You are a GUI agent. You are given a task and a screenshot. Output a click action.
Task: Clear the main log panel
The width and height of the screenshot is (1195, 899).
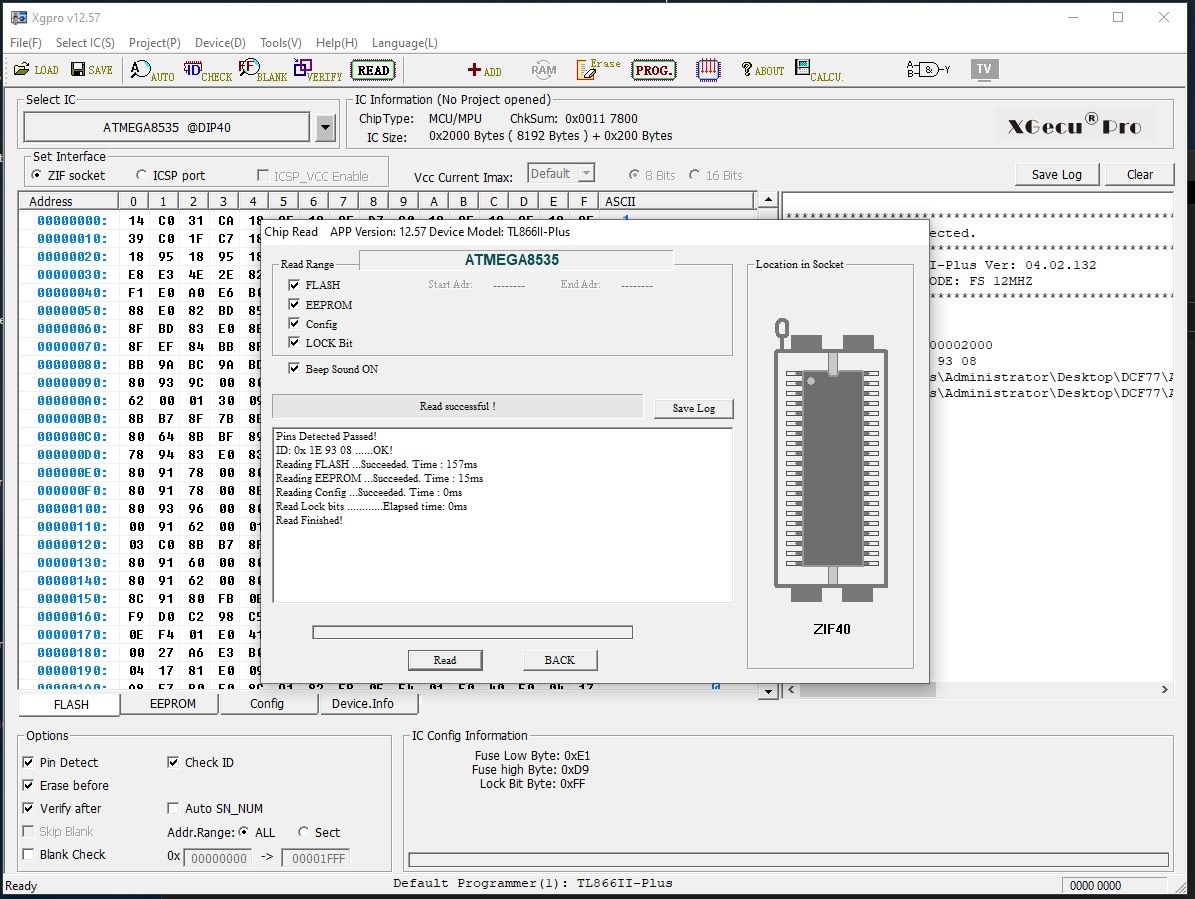click(x=1139, y=174)
